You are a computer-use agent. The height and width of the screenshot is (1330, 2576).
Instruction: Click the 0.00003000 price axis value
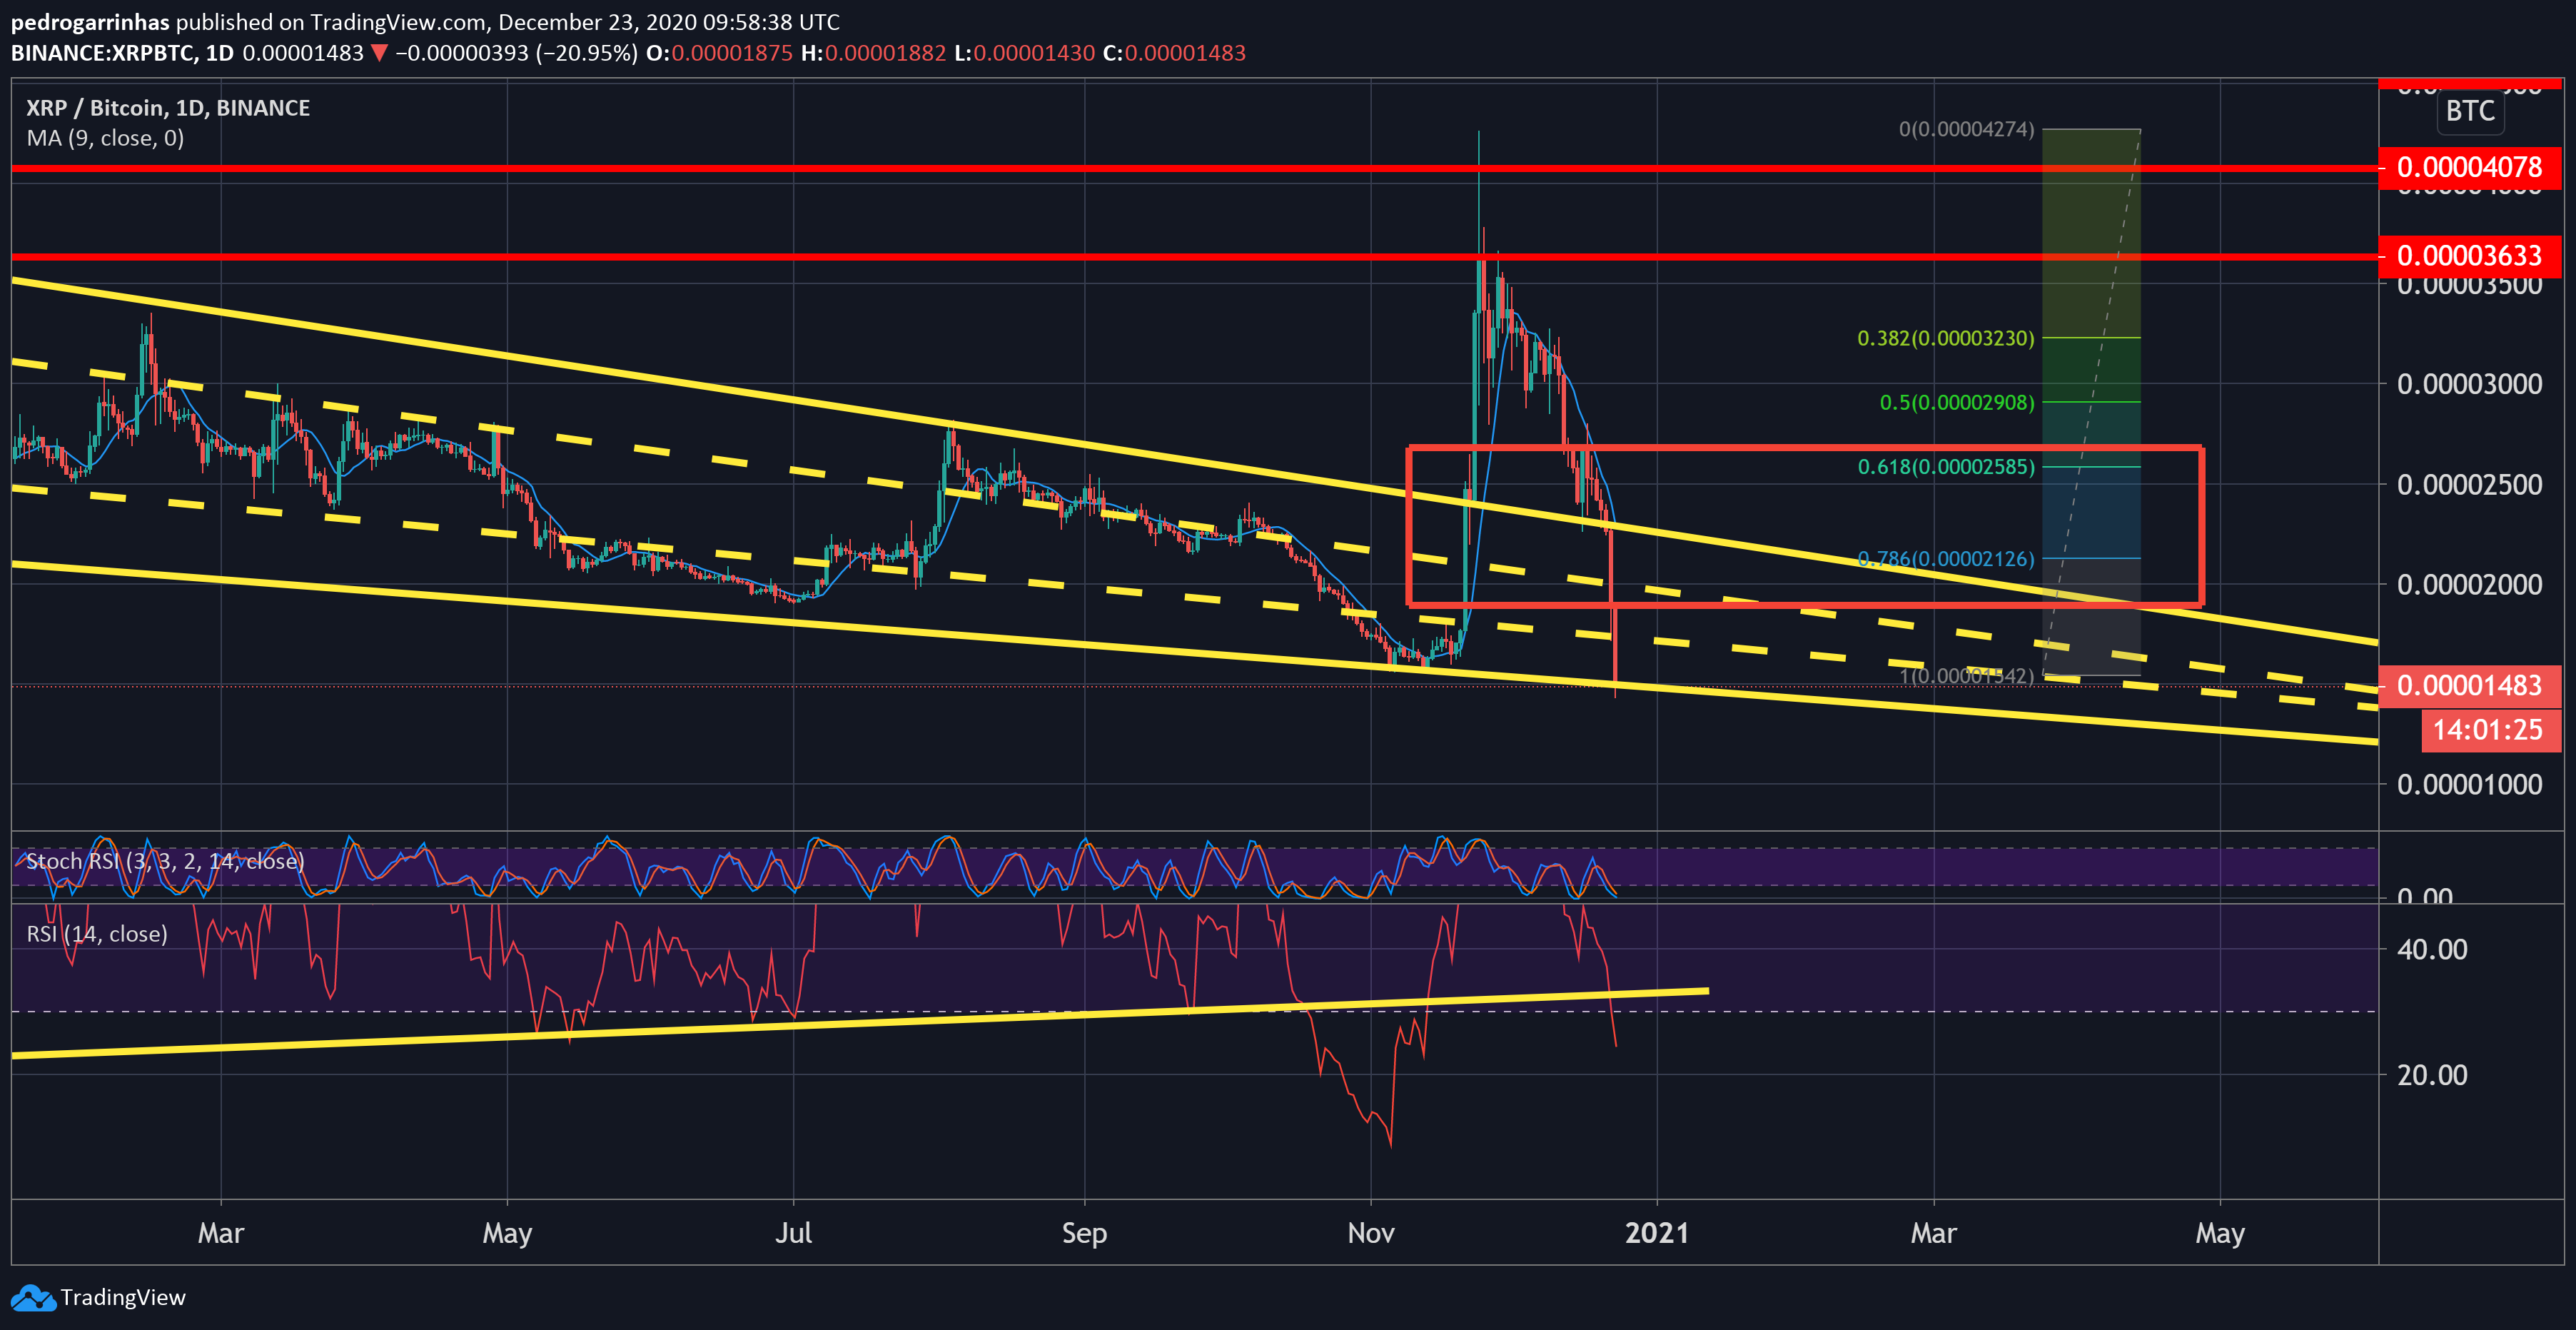point(2469,384)
